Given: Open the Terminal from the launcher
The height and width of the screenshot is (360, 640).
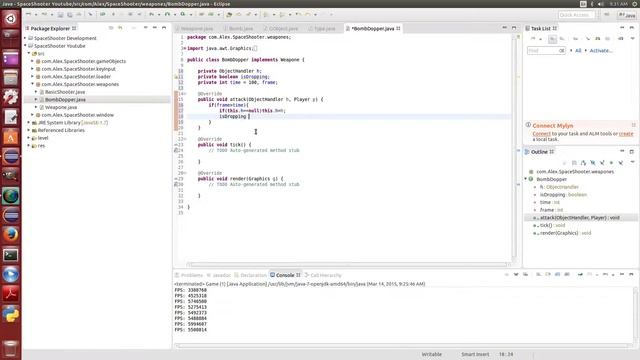Looking at the screenshot, I should click(x=11, y=255).
